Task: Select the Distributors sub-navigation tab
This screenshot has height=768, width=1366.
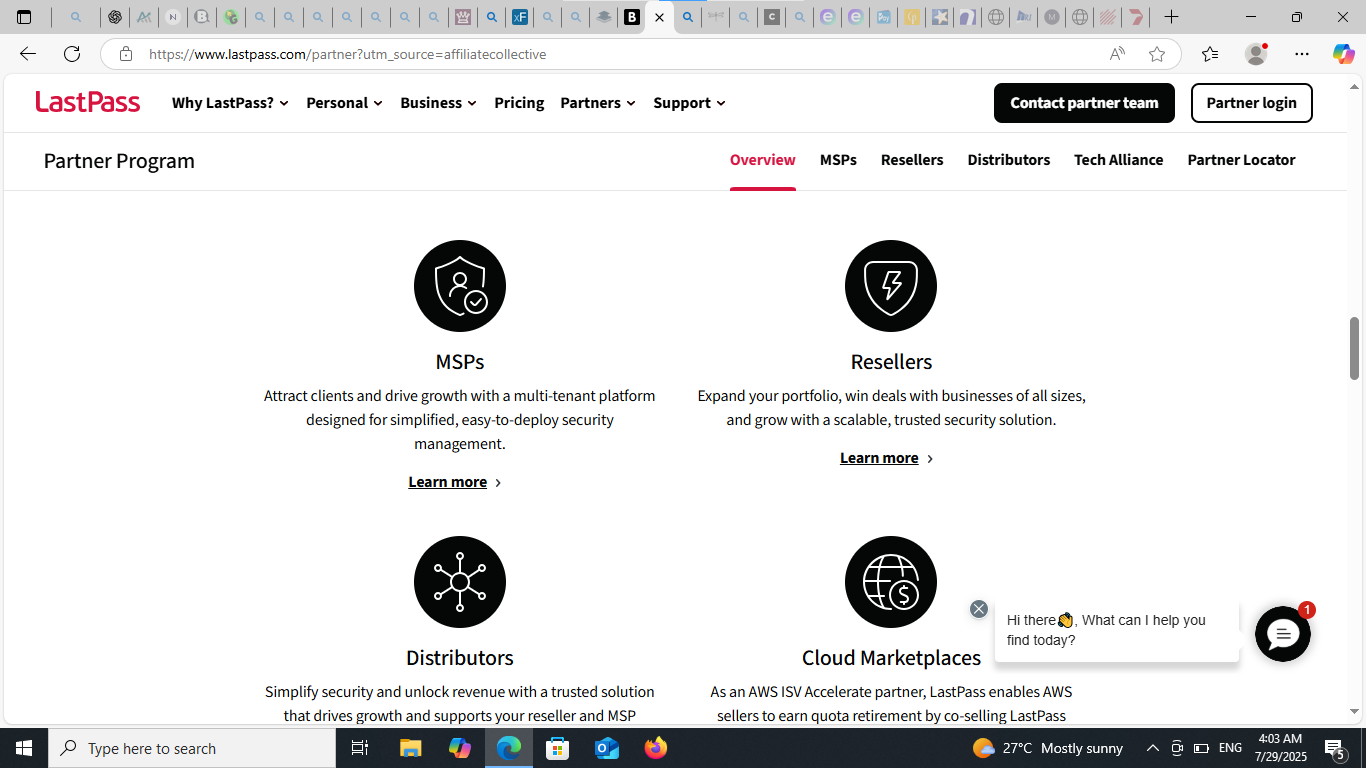Action: [1009, 160]
